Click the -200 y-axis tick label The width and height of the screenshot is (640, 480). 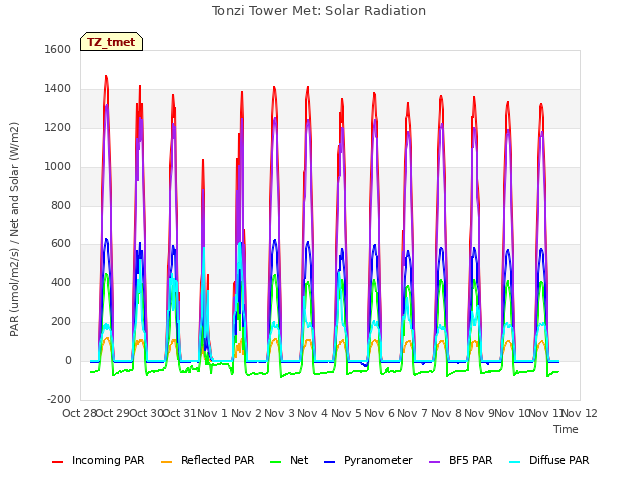59,399
